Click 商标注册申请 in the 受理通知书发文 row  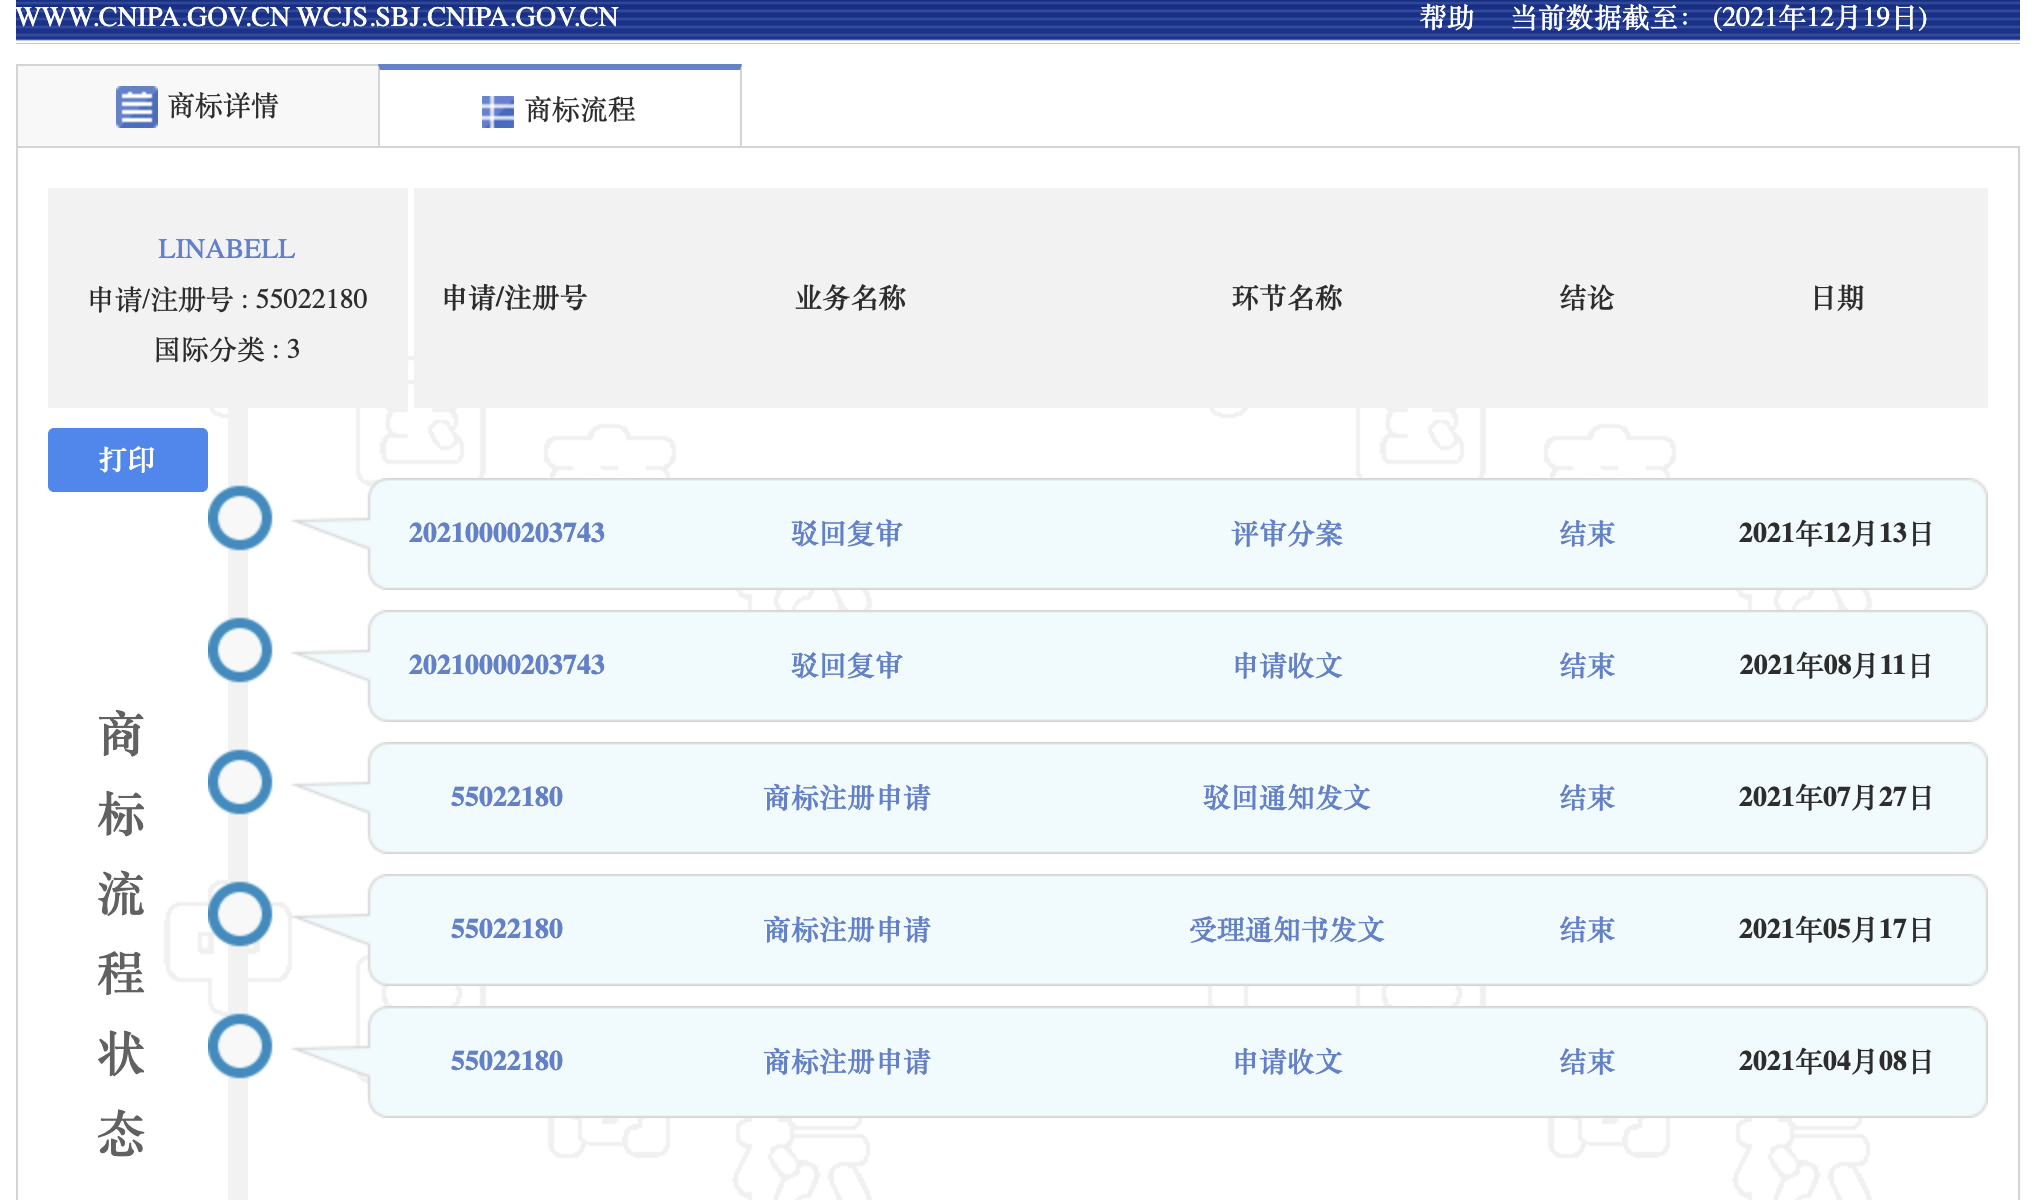tap(846, 929)
